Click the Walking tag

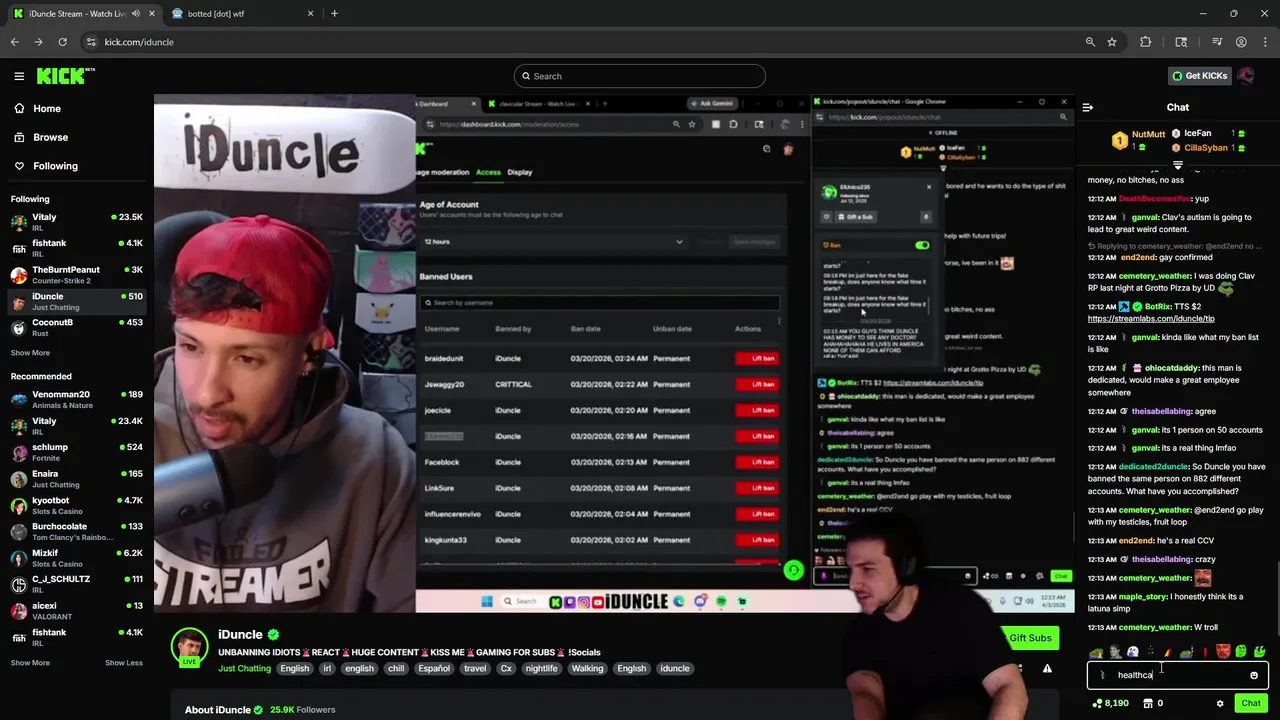tap(587, 669)
